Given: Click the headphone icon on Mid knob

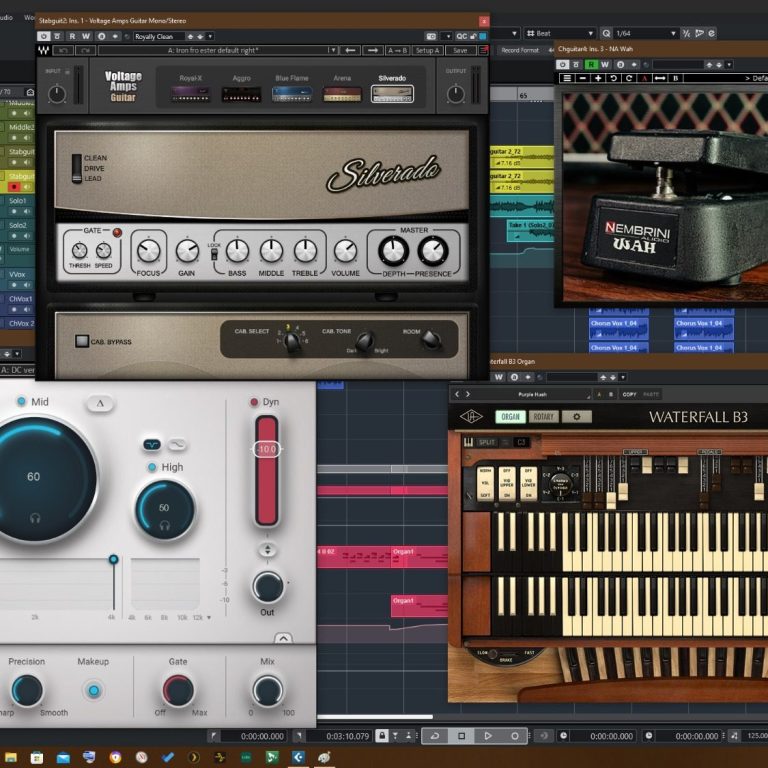Looking at the screenshot, I should [x=35, y=518].
